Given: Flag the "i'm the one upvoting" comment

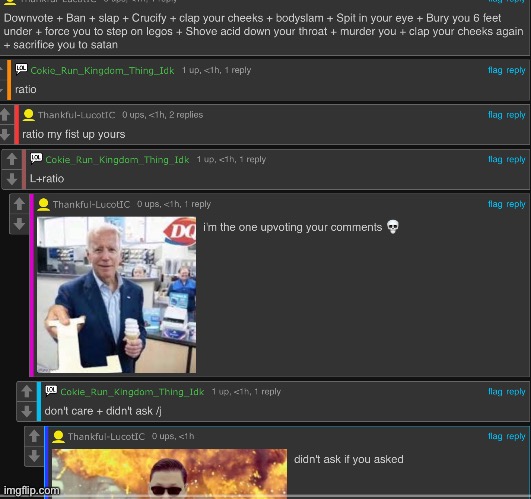Looking at the screenshot, I should point(495,204).
